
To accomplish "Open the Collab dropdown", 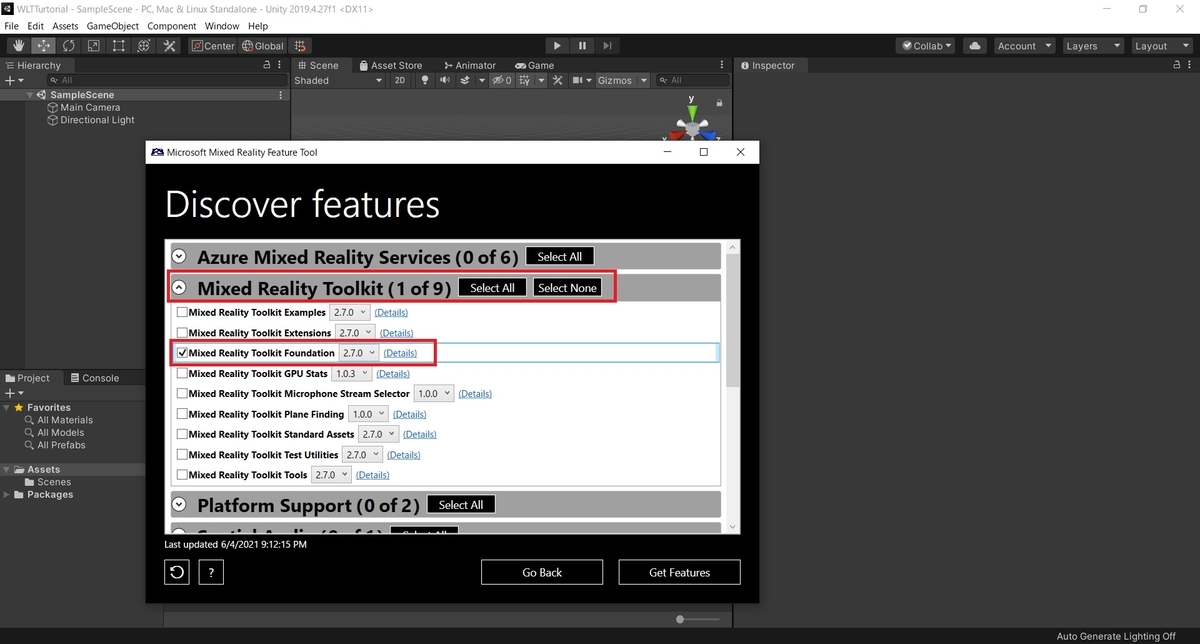I will pos(926,46).
